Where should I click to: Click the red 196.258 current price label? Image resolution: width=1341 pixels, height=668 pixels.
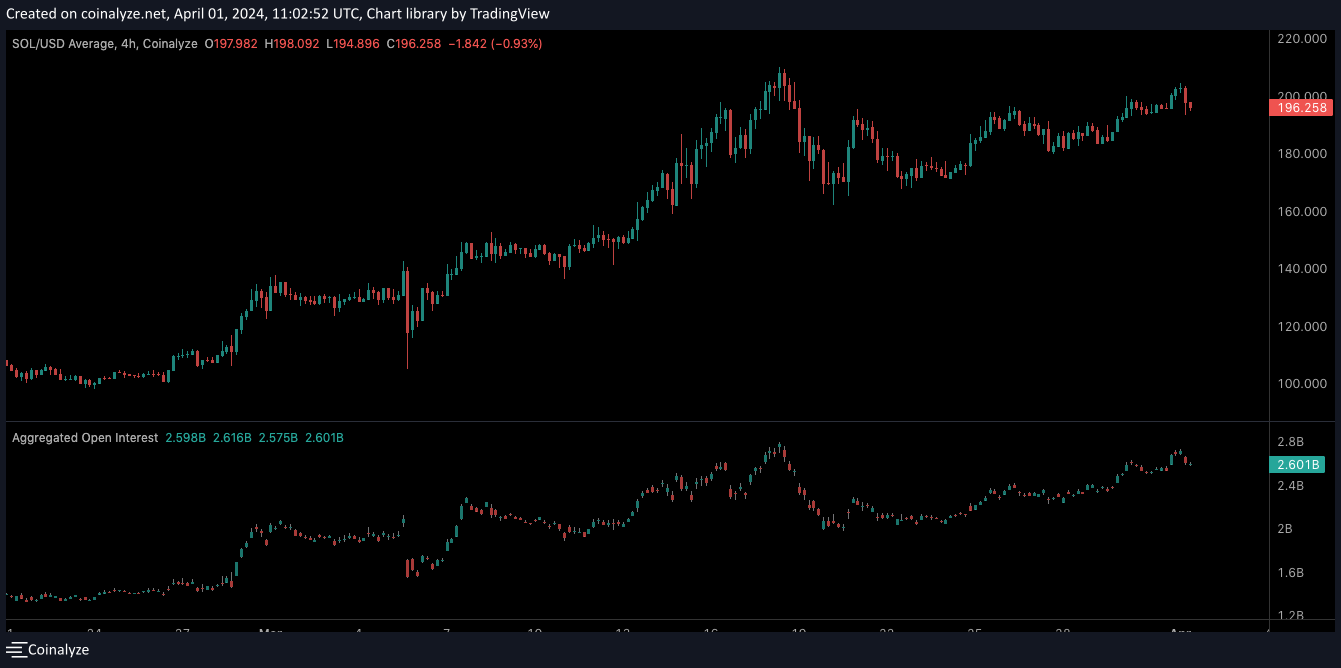tap(1303, 108)
